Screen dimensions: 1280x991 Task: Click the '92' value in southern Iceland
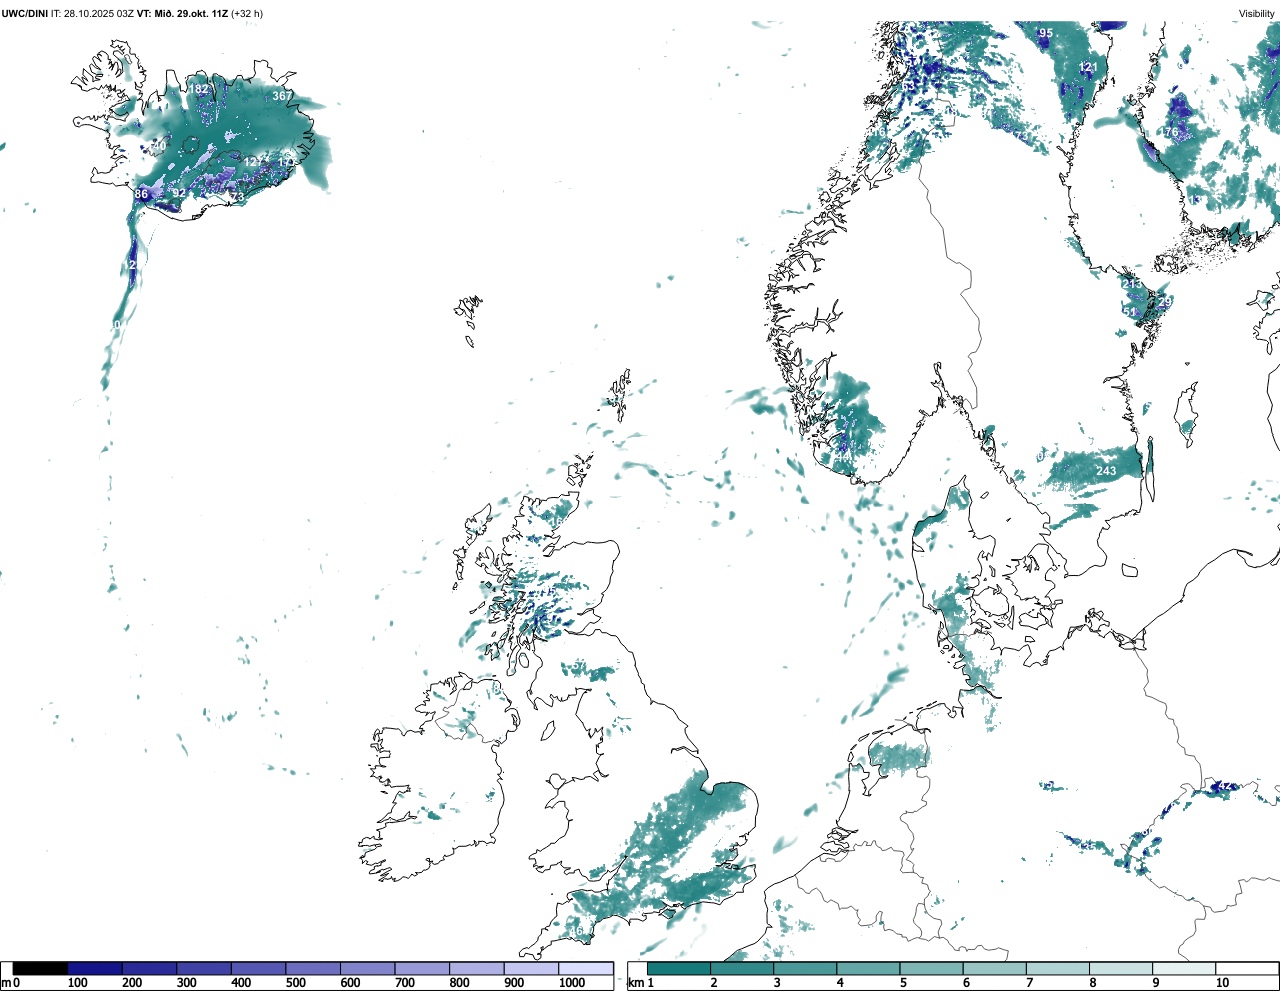point(179,194)
